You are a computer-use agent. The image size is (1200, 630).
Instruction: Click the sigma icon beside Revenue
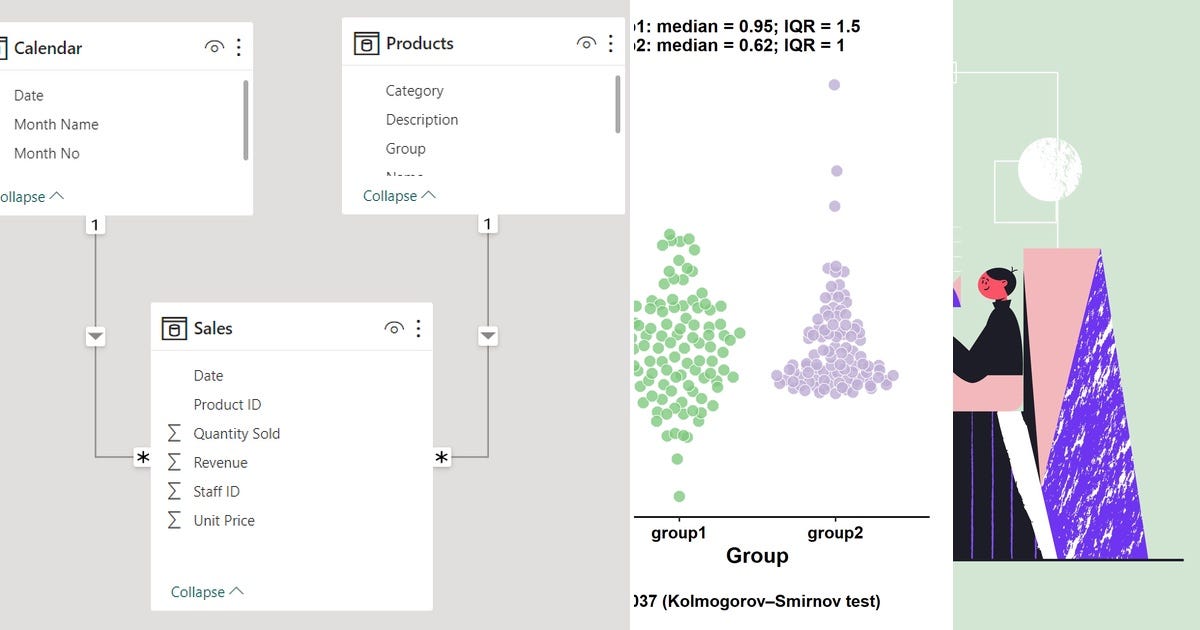[175, 462]
